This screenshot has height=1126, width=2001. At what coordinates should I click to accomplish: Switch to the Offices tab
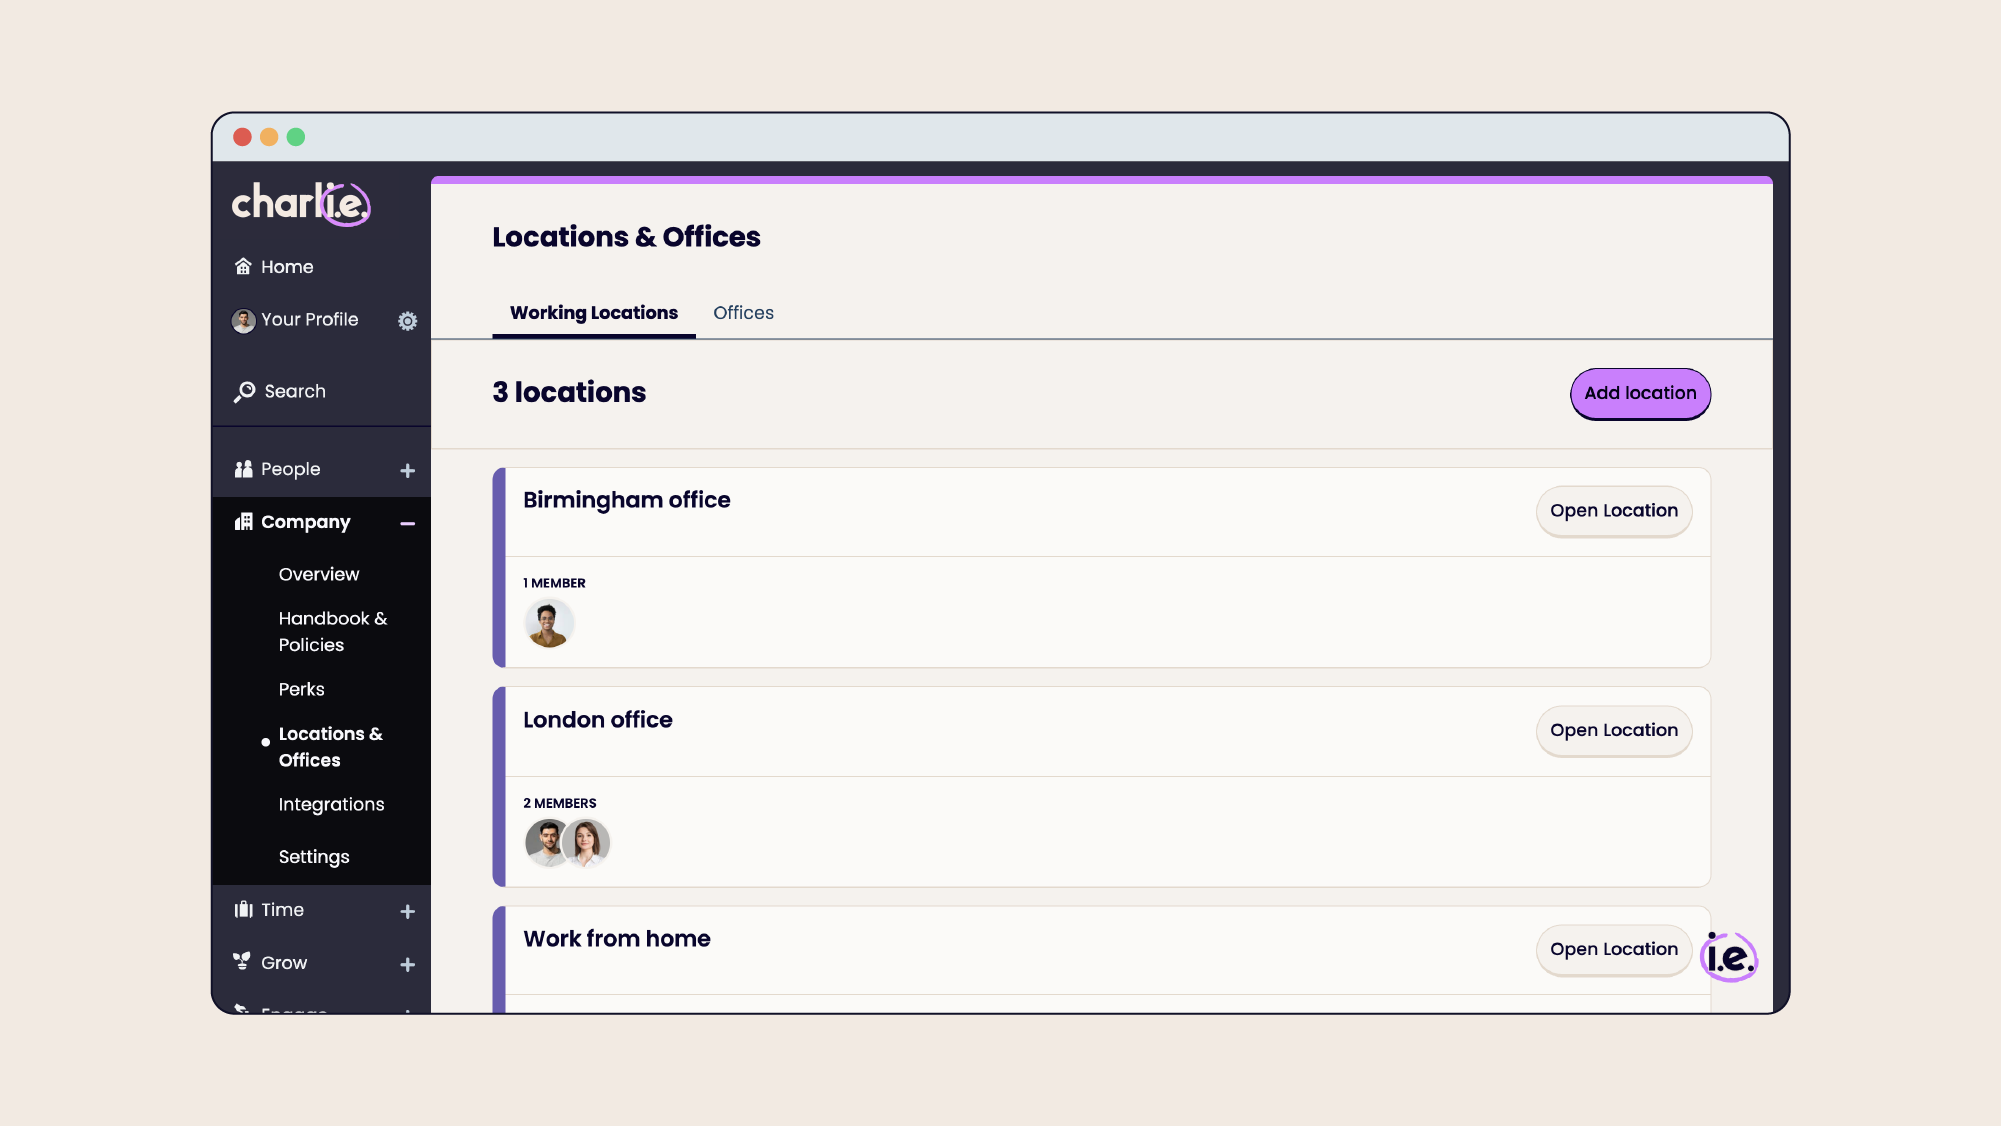pos(743,313)
